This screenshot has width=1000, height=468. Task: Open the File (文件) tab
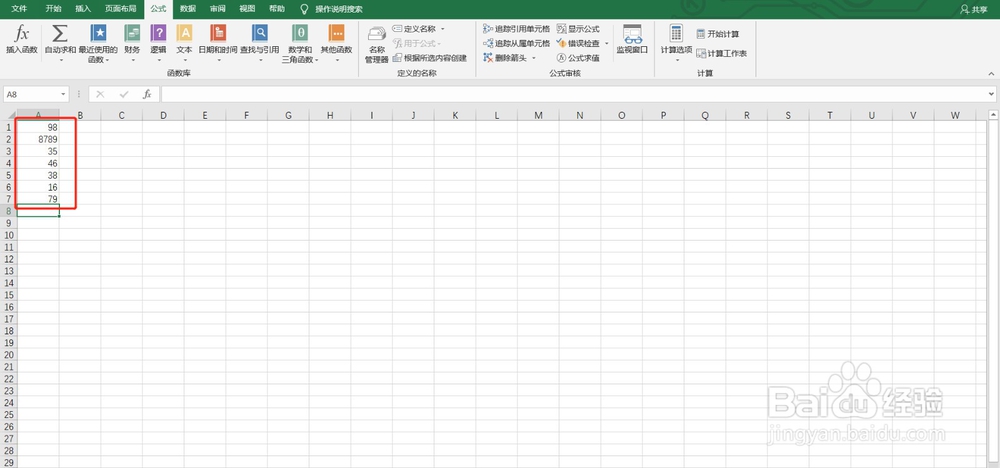19,9
